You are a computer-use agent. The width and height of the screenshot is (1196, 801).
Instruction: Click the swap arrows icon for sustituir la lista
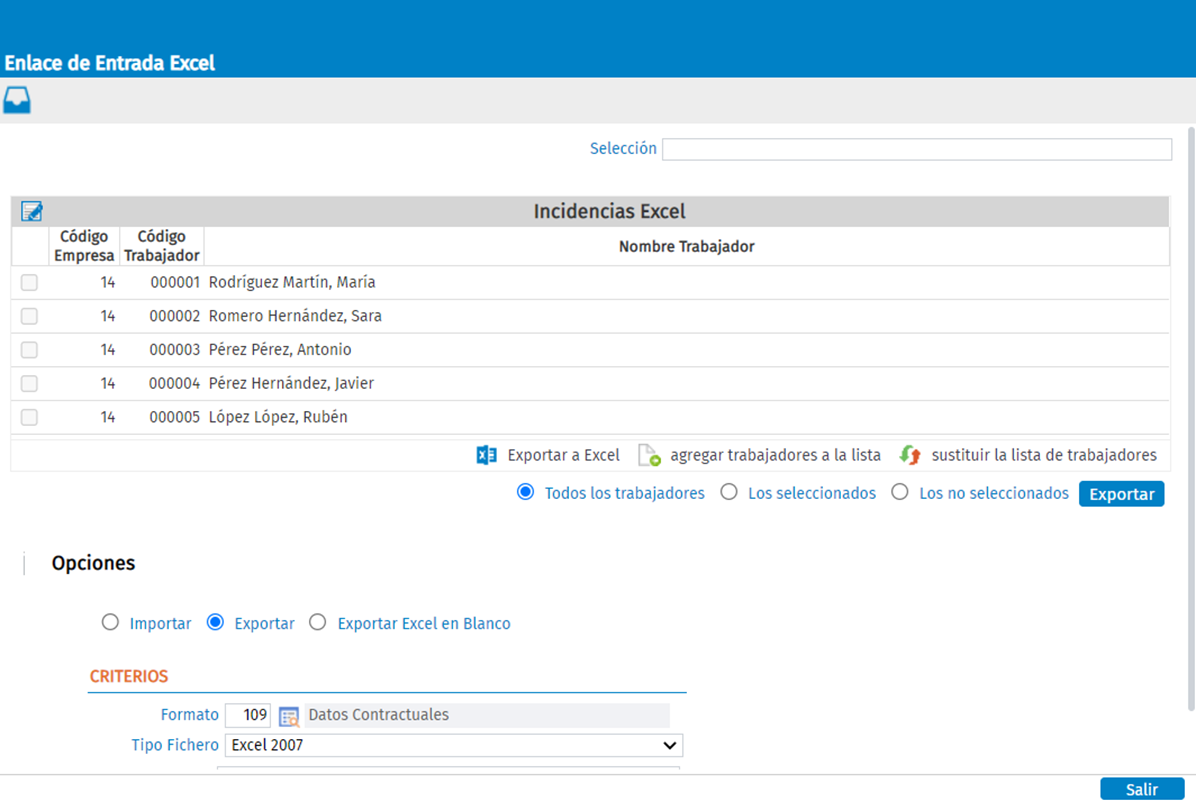click(910, 455)
